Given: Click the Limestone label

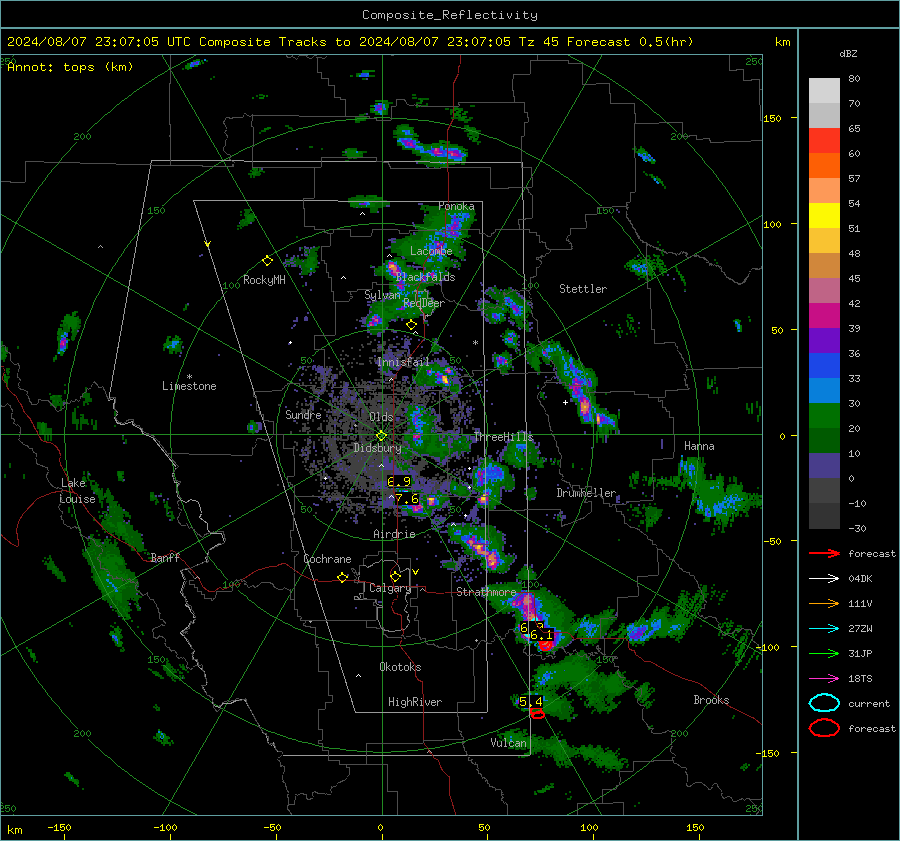Looking at the screenshot, I should [x=189, y=386].
